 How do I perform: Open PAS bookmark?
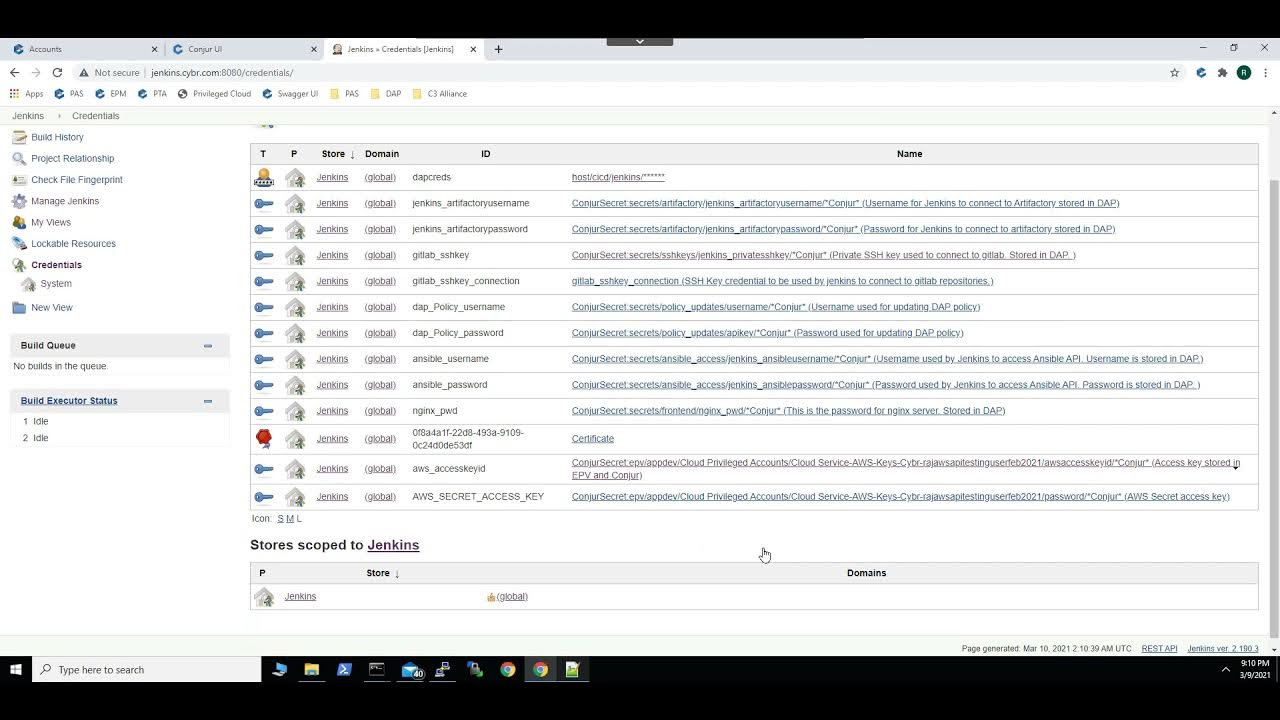[69, 94]
